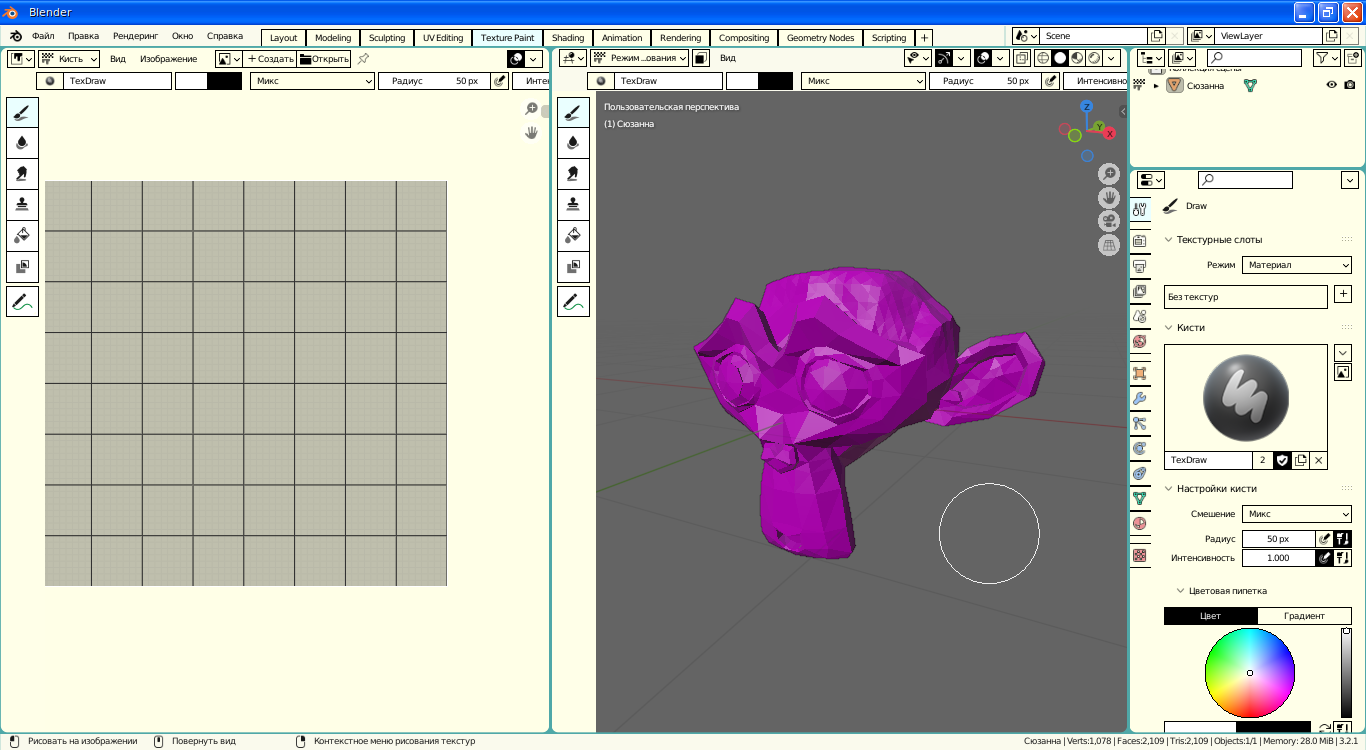The height and width of the screenshot is (750, 1366).
Task: Open the Смешение Микс dropdown in properties
Action: click(x=1297, y=514)
